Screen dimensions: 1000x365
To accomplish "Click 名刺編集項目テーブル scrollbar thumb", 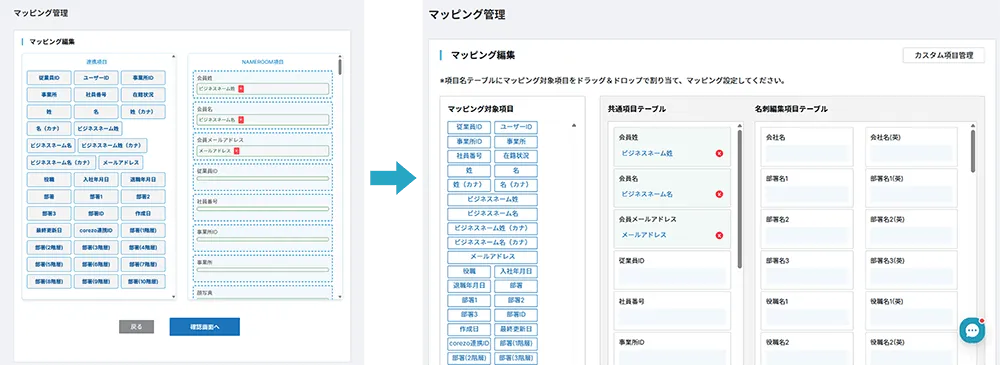I will click(x=973, y=151).
